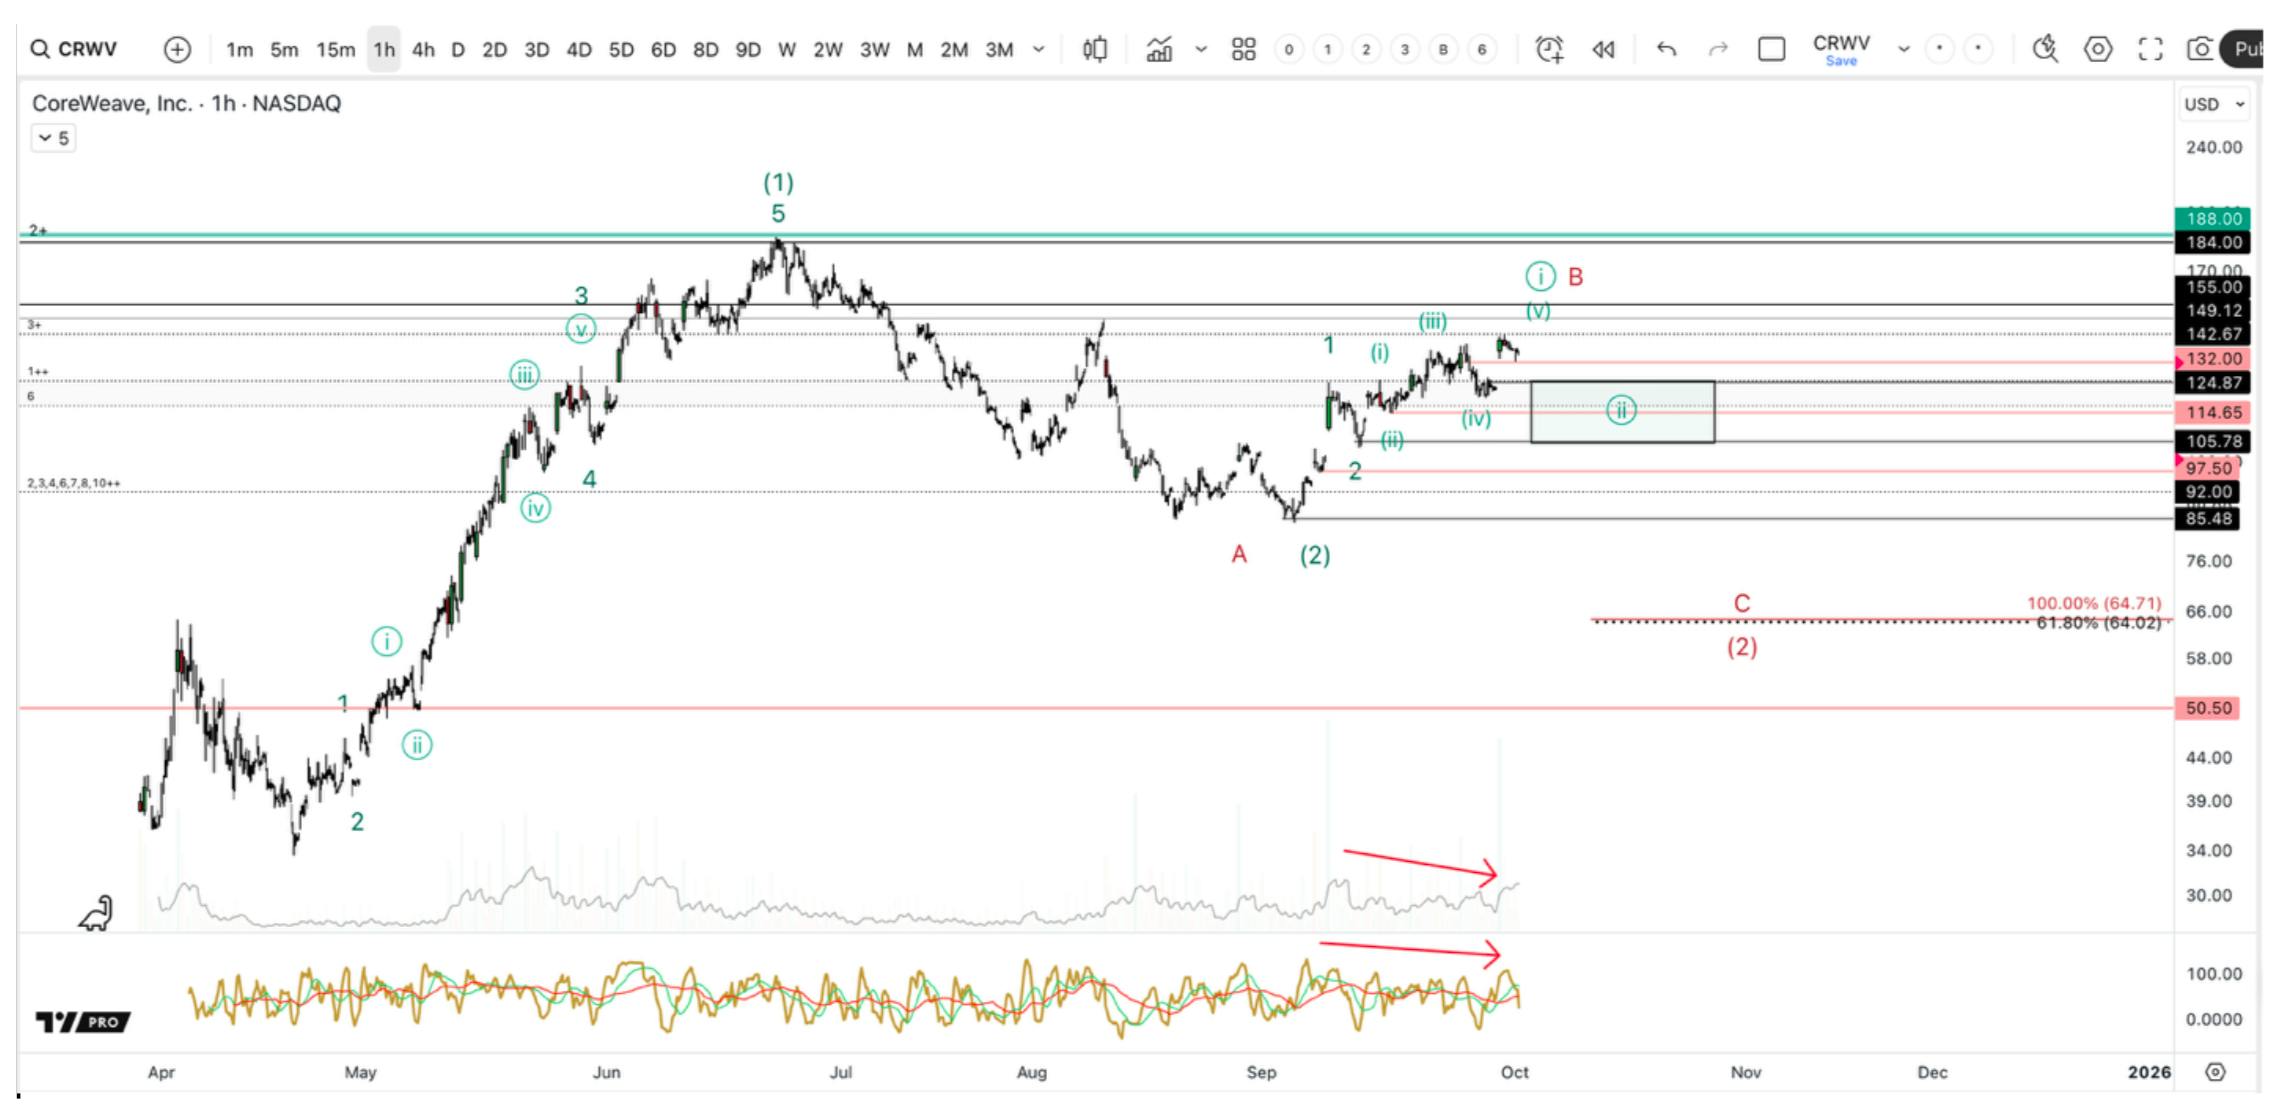The width and height of the screenshot is (2274, 1112).
Task: Select the 1h timeframe
Action: (384, 49)
